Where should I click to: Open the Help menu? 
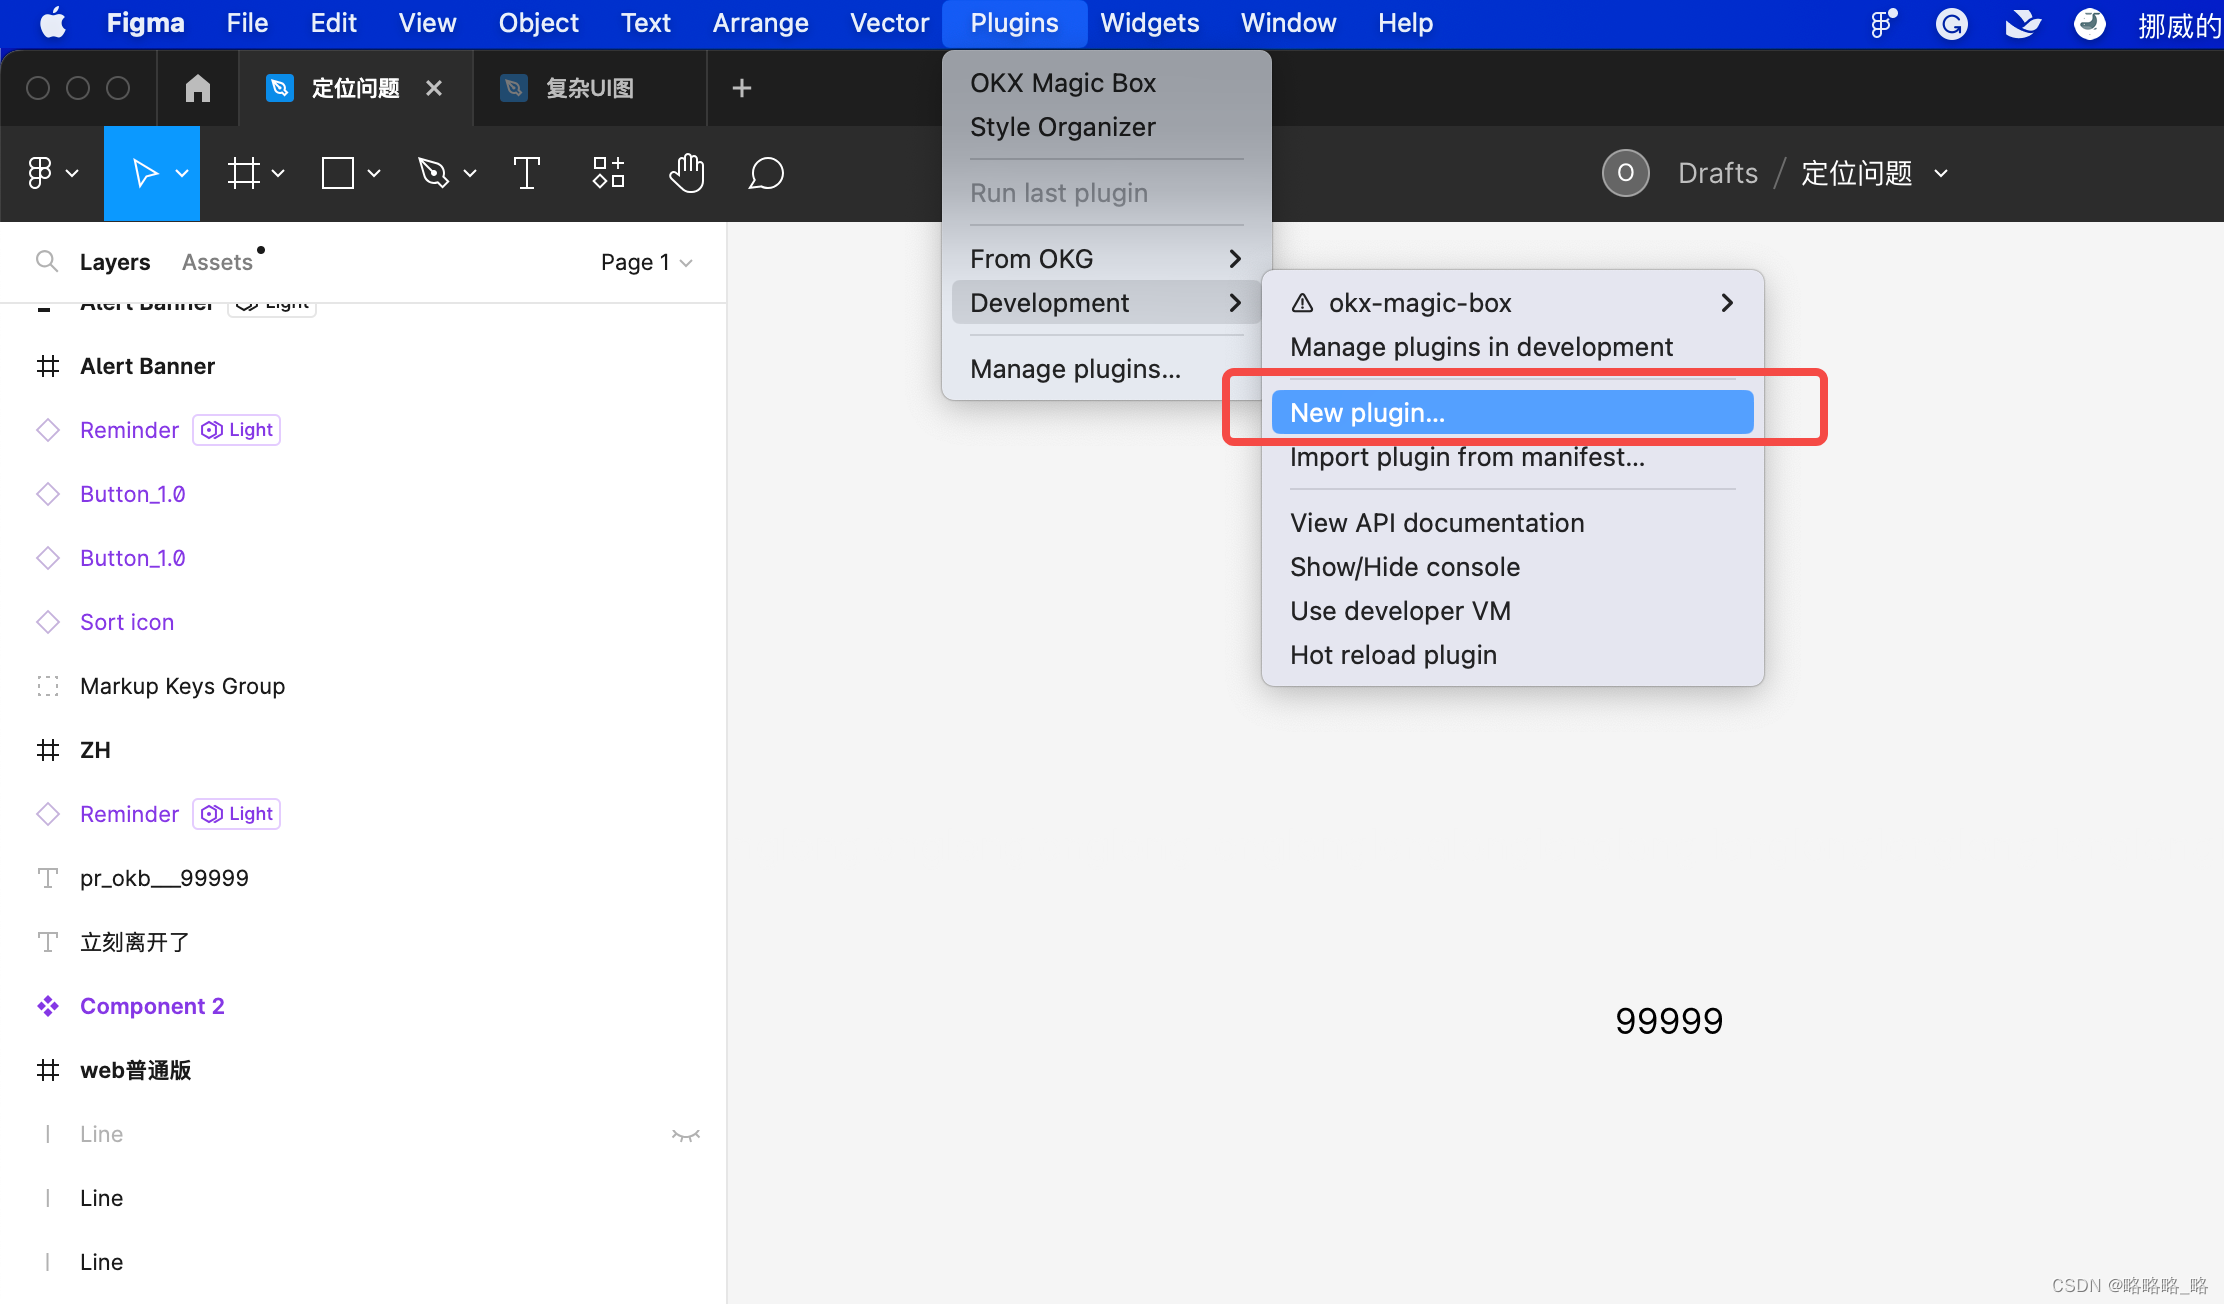(1405, 23)
